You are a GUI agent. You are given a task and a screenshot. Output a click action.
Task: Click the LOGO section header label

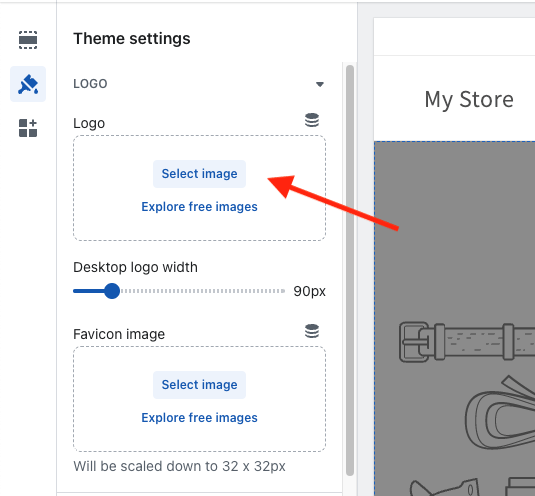point(90,84)
